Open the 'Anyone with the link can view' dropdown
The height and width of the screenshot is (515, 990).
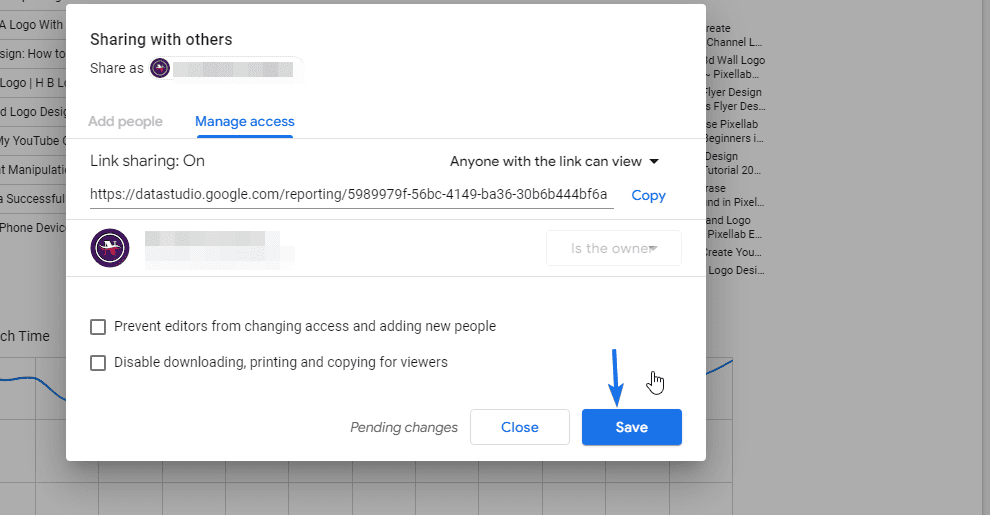tap(554, 162)
